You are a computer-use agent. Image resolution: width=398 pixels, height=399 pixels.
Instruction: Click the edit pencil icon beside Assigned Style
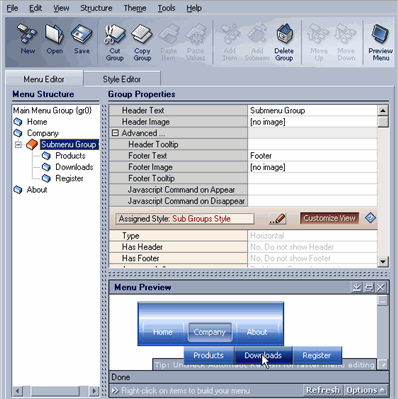click(277, 219)
